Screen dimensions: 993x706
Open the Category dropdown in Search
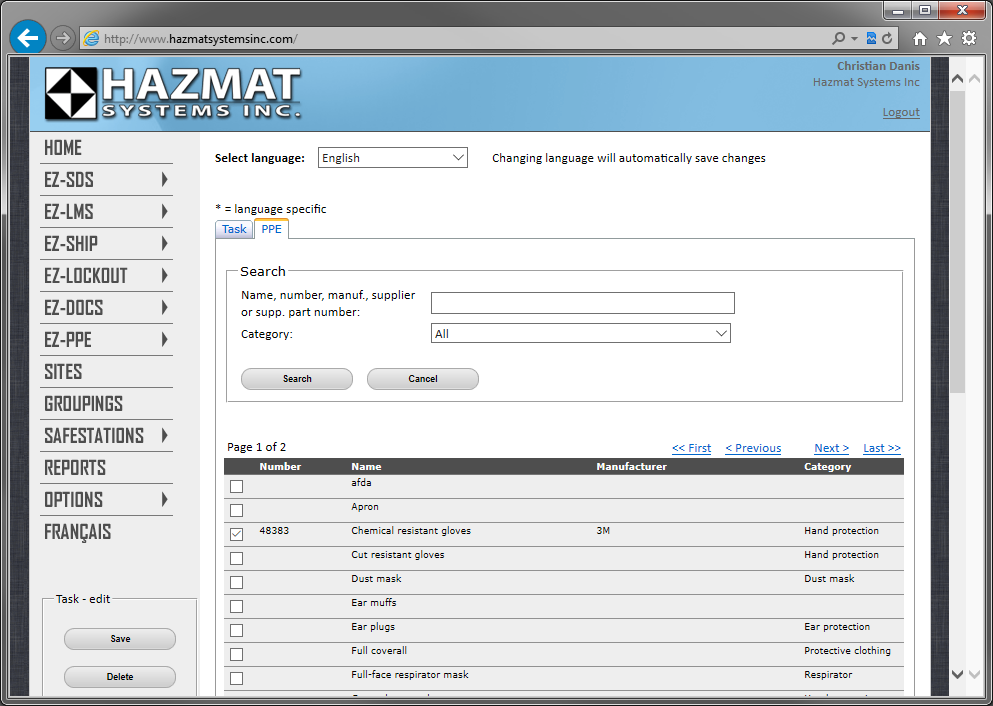(580, 334)
